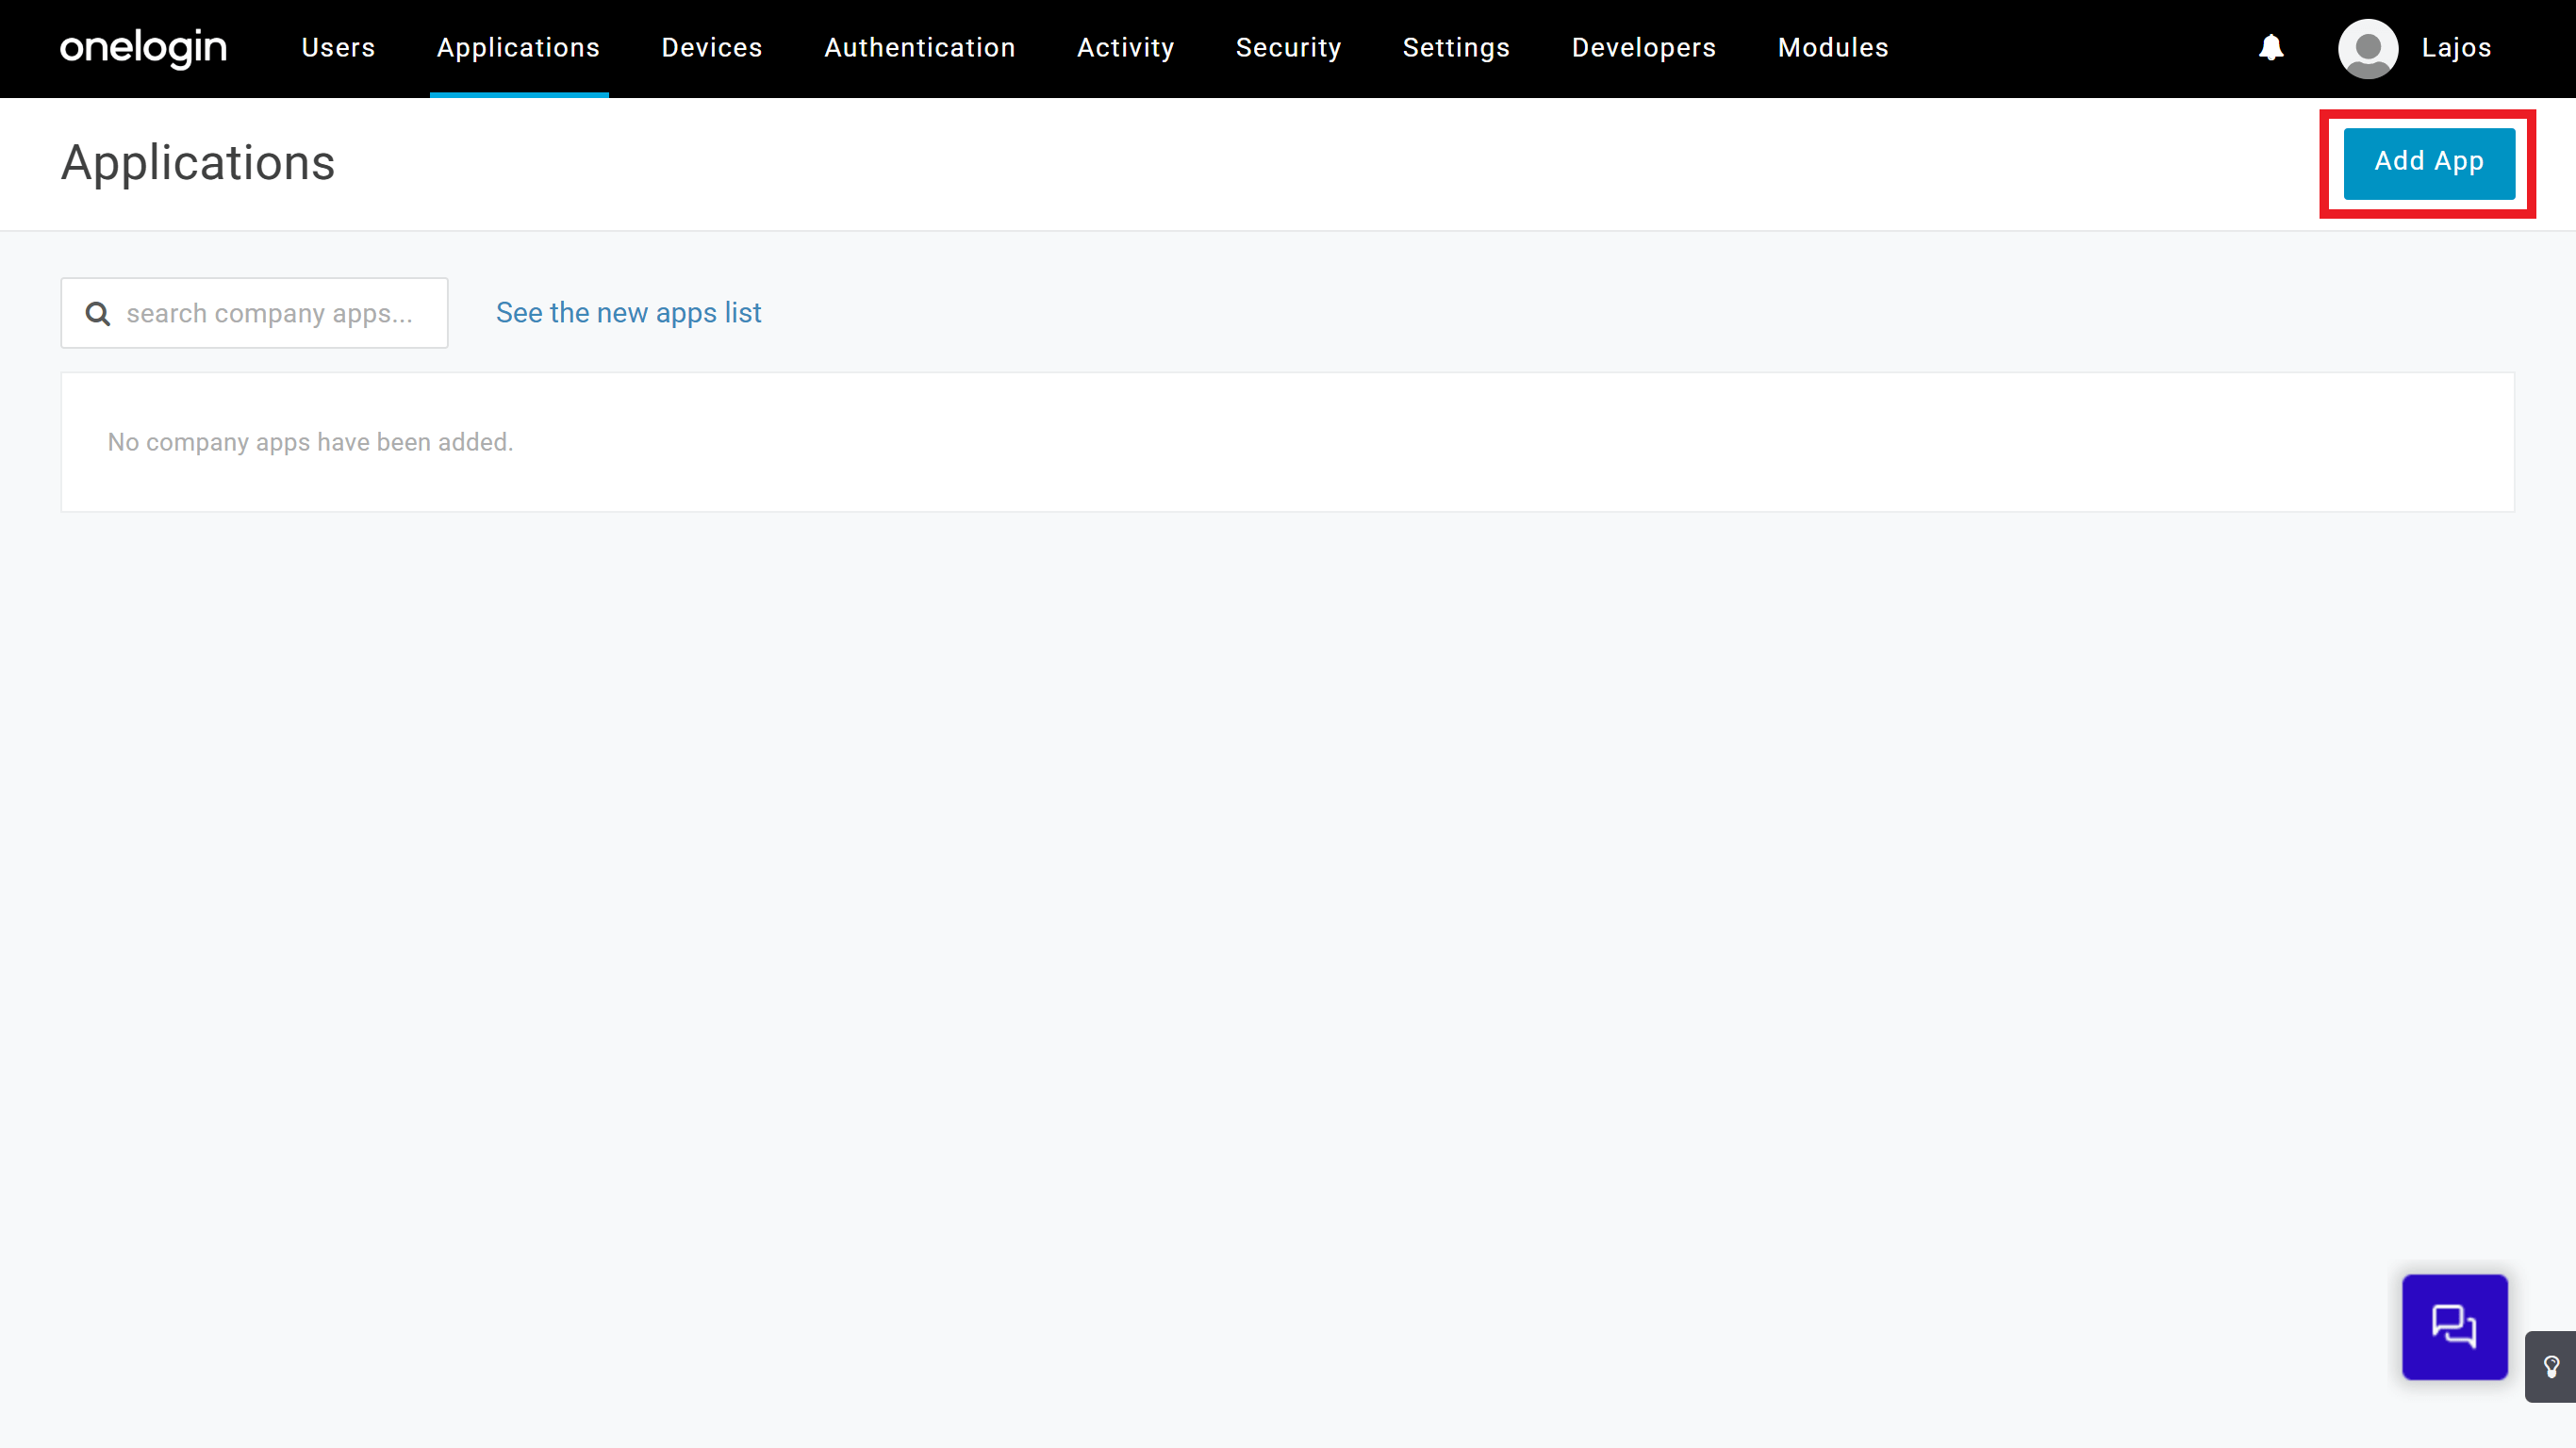
Task: Open the Settings section
Action: (x=1455, y=48)
